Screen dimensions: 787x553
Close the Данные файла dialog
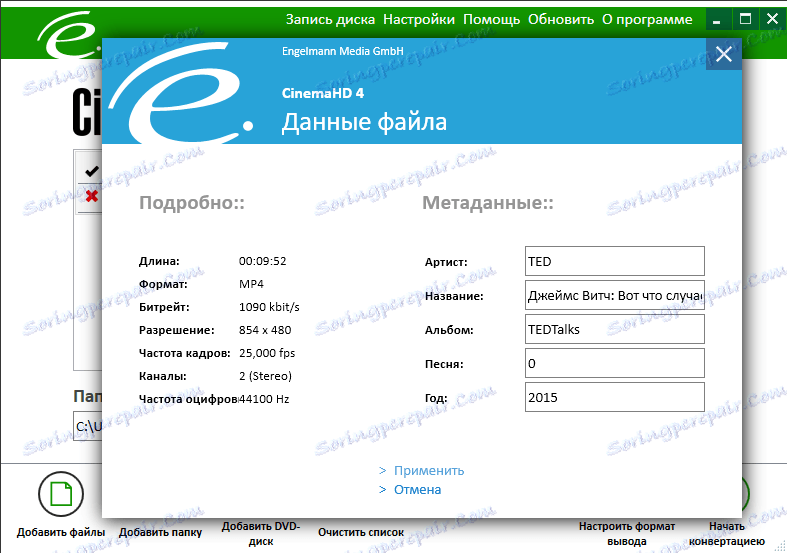pyautogui.click(x=723, y=54)
